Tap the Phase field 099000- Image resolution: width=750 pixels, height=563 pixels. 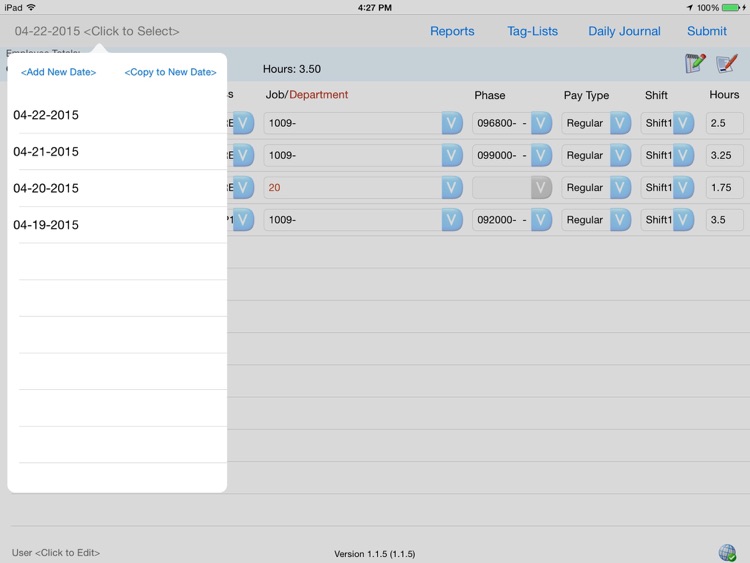point(501,155)
